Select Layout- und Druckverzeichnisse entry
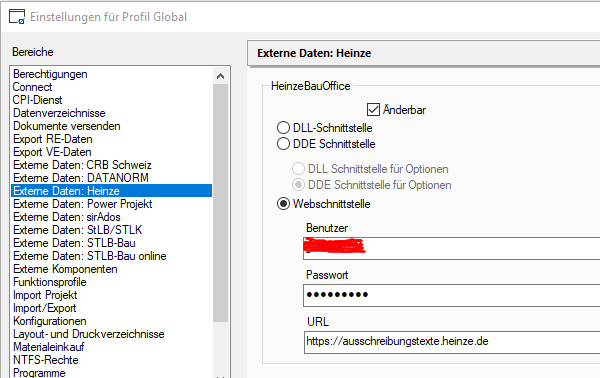The image size is (600, 378). (111, 334)
